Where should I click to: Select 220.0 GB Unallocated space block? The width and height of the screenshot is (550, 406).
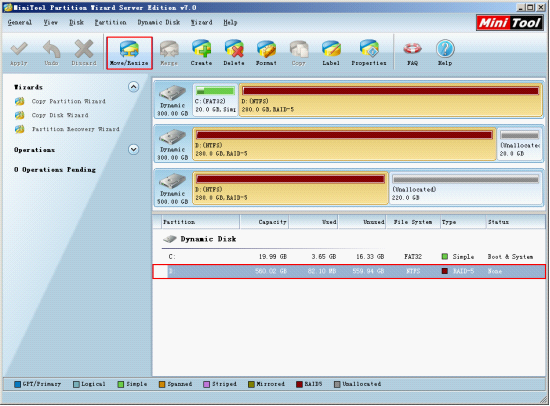pyautogui.click(x=466, y=188)
